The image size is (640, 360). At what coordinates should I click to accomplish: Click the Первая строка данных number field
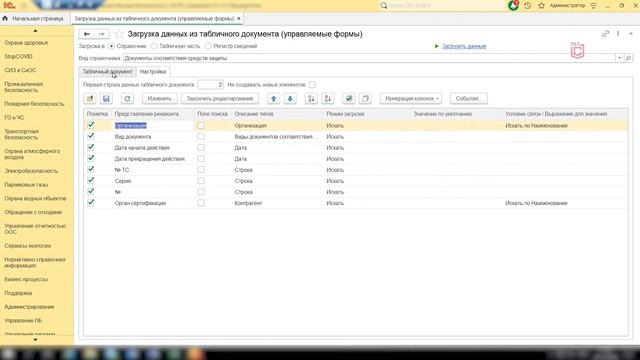pos(210,85)
